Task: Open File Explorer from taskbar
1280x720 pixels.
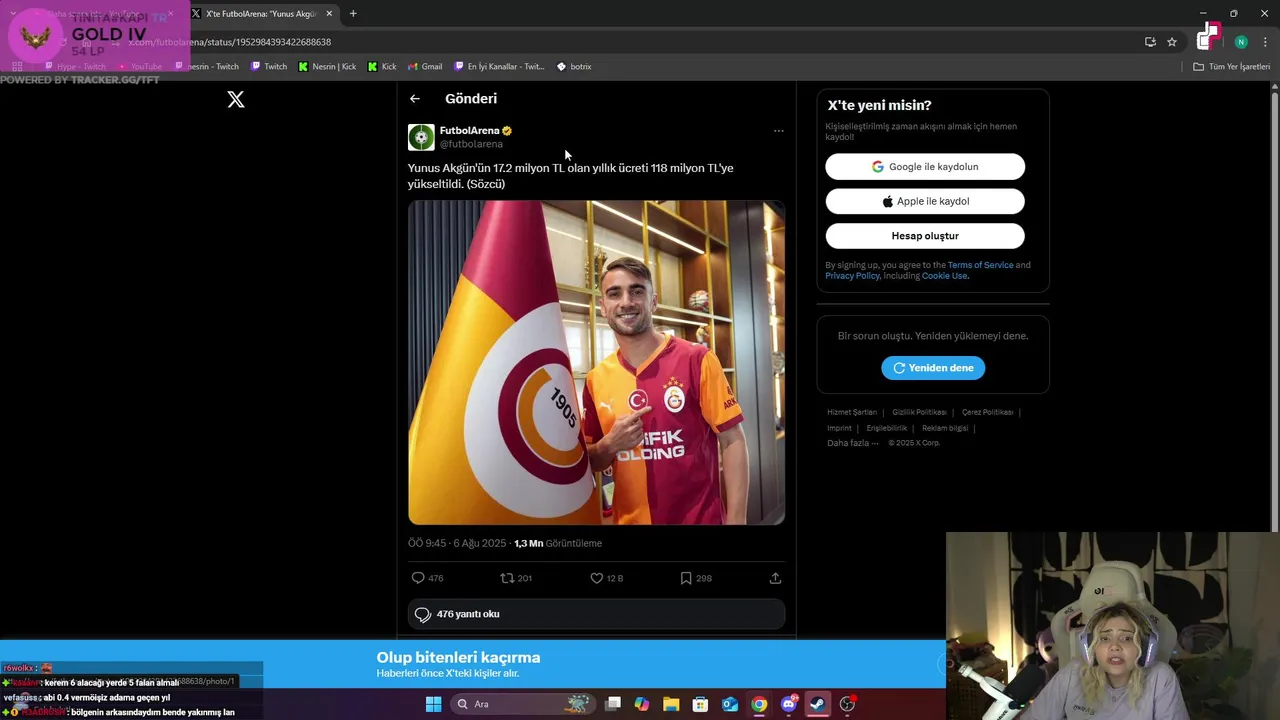Action: click(671, 704)
